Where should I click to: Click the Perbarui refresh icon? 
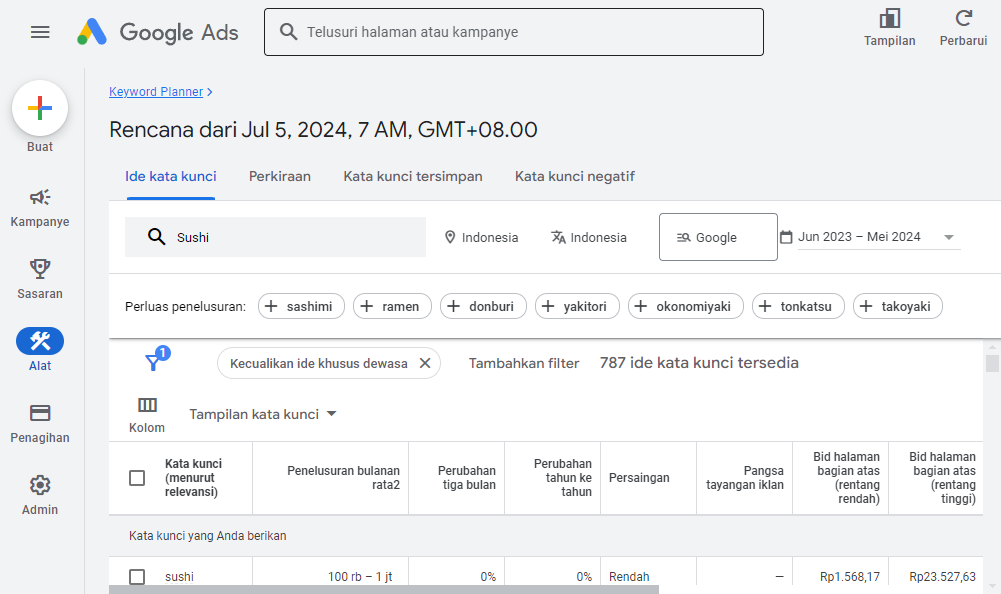(963, 19)
